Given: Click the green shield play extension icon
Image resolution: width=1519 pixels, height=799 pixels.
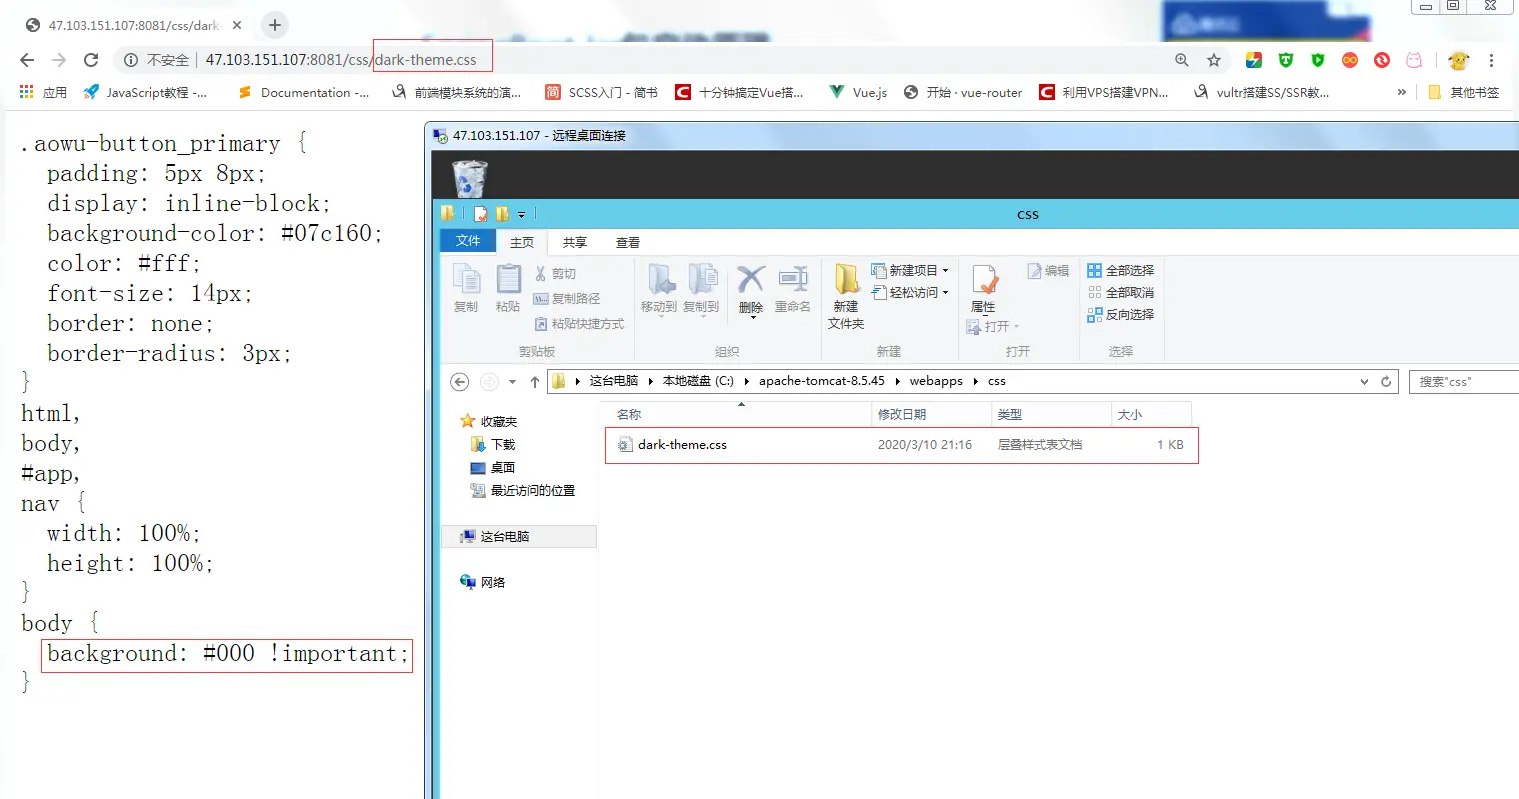Looking at the screenshot, I should click(x=1318, y=60).
